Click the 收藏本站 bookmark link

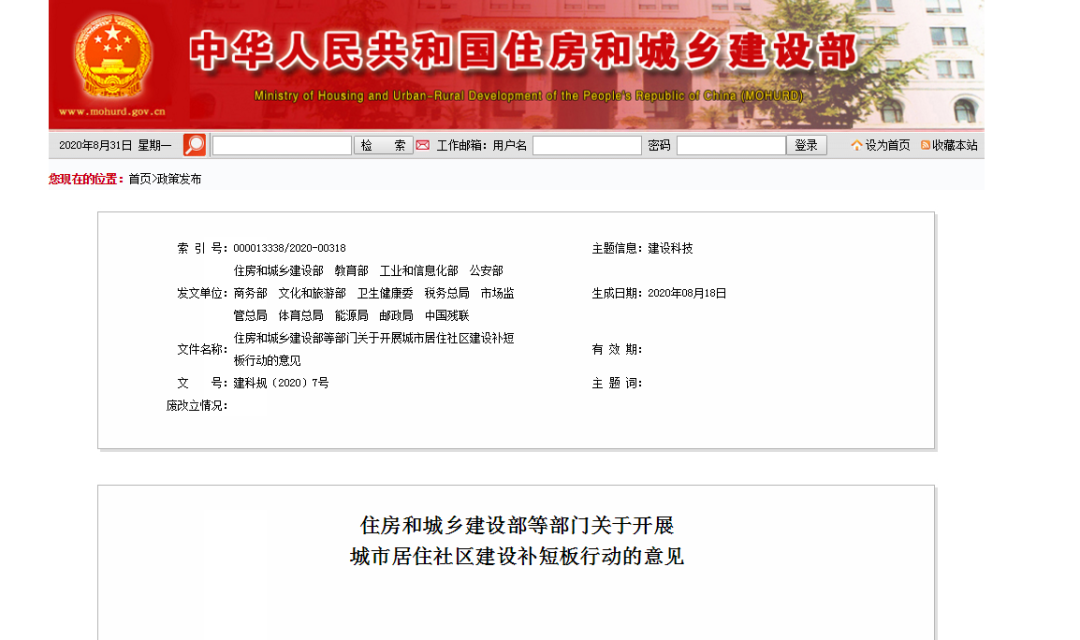click(955, 145)
